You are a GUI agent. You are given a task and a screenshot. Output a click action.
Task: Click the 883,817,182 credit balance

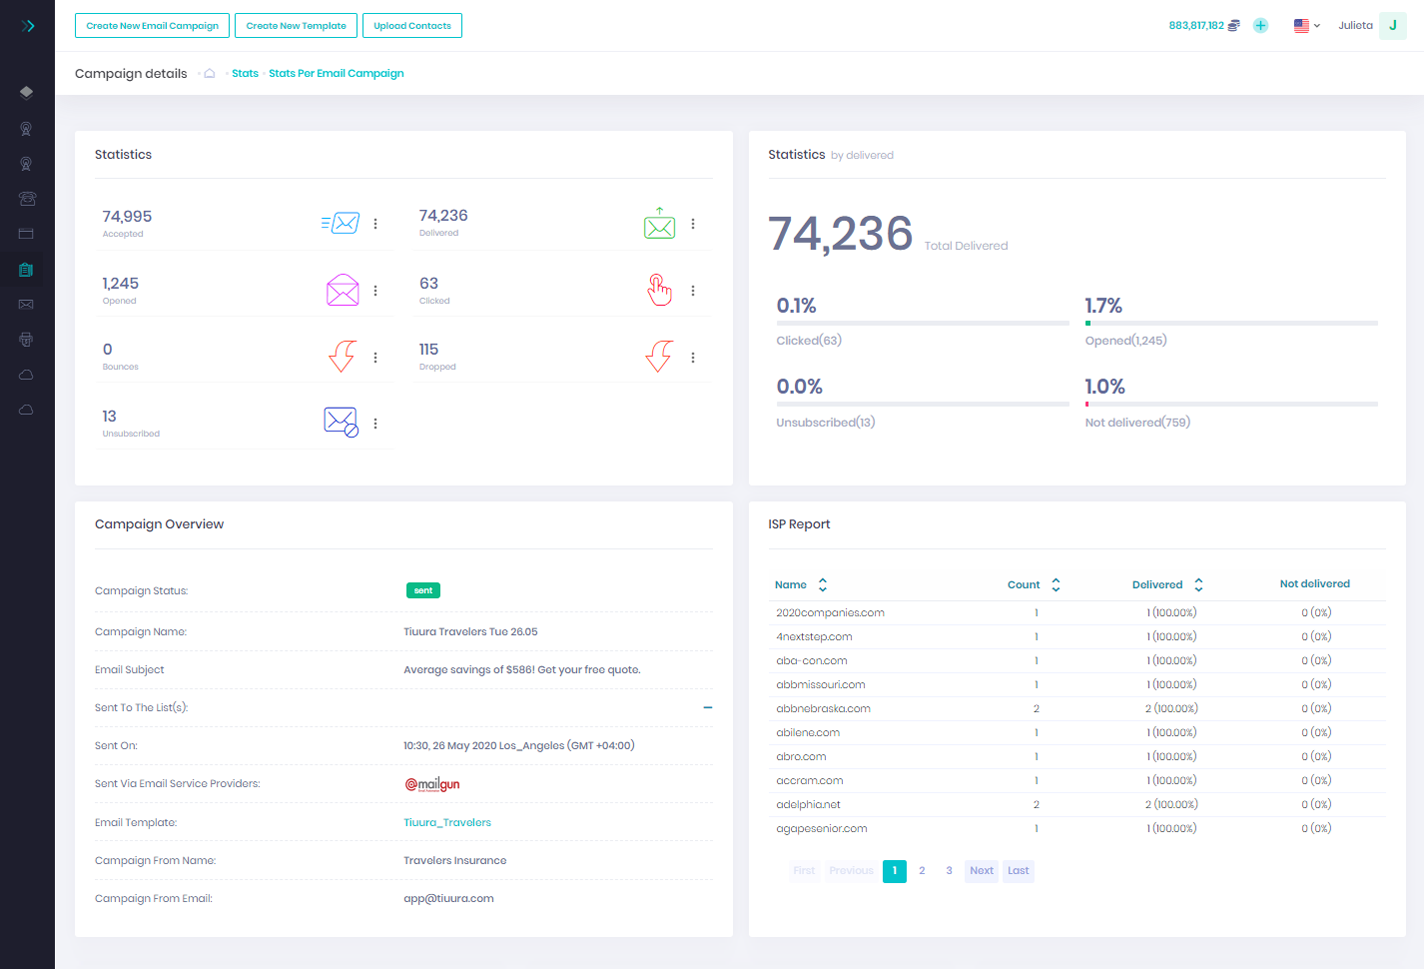click(1196, 26)
